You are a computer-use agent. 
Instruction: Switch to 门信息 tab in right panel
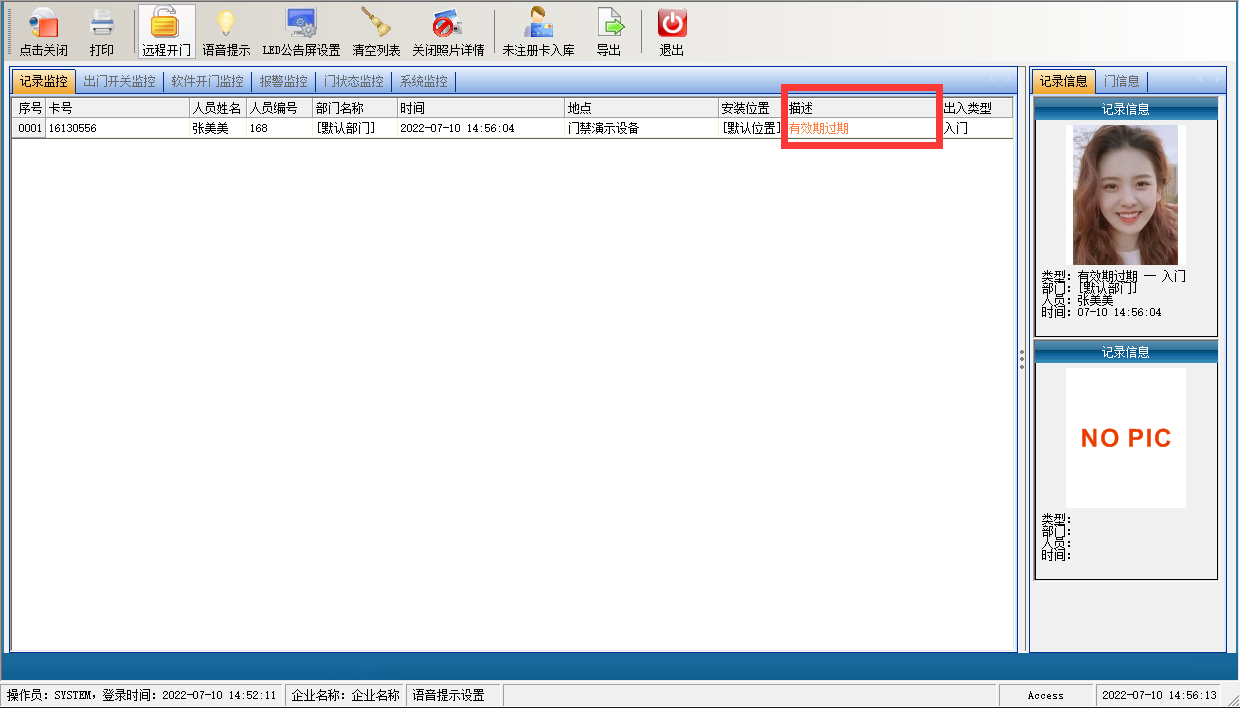[1121, 81]
